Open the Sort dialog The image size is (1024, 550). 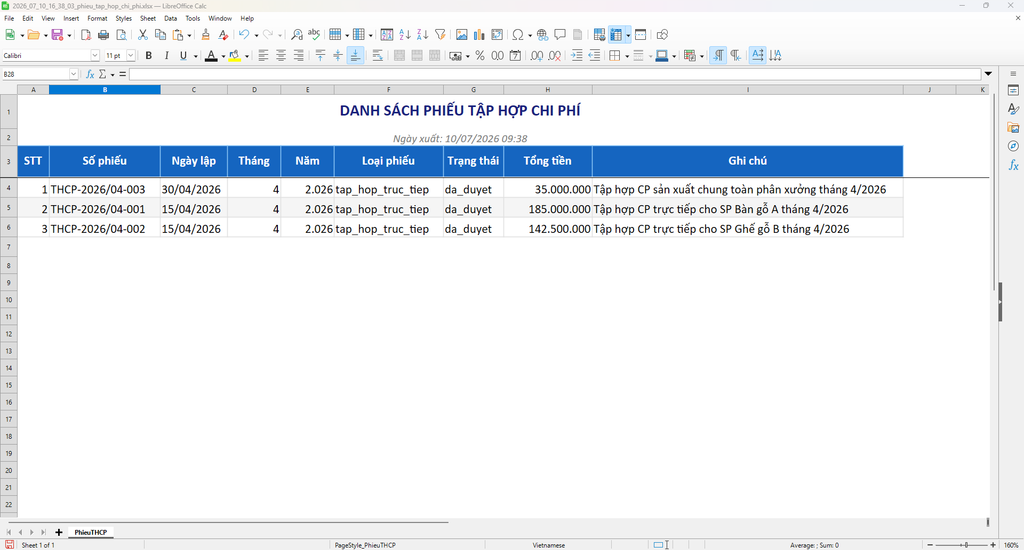click(x=387, y=35)
